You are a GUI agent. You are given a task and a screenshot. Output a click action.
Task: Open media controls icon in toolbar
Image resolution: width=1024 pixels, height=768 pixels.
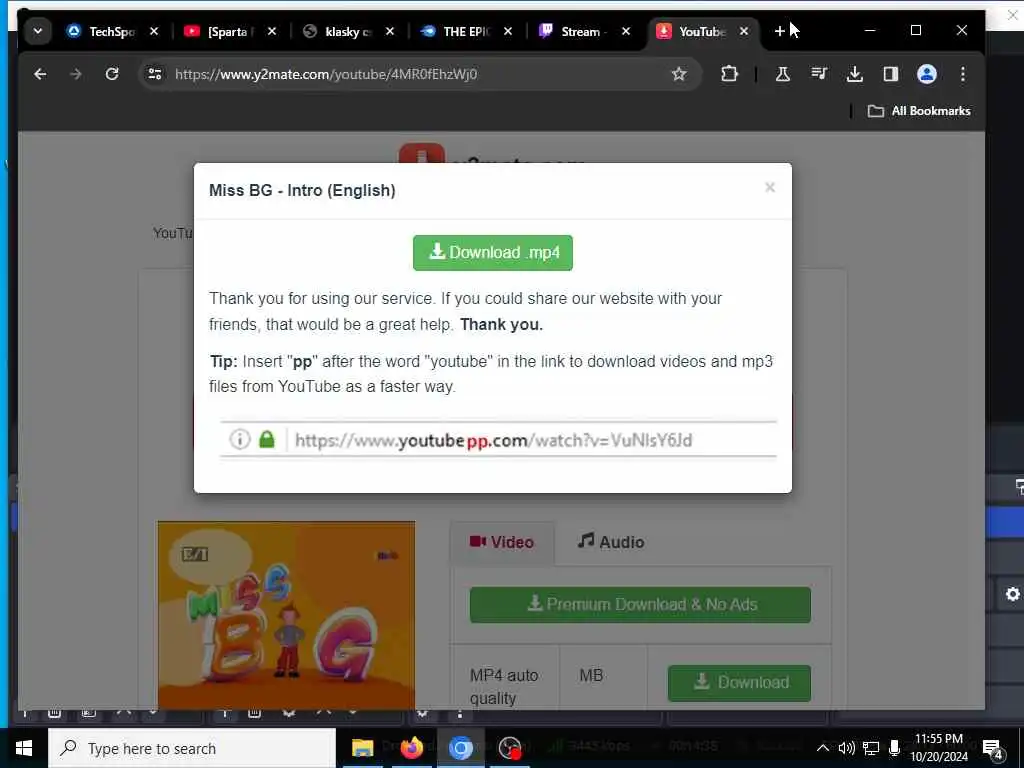pos(819,74)
